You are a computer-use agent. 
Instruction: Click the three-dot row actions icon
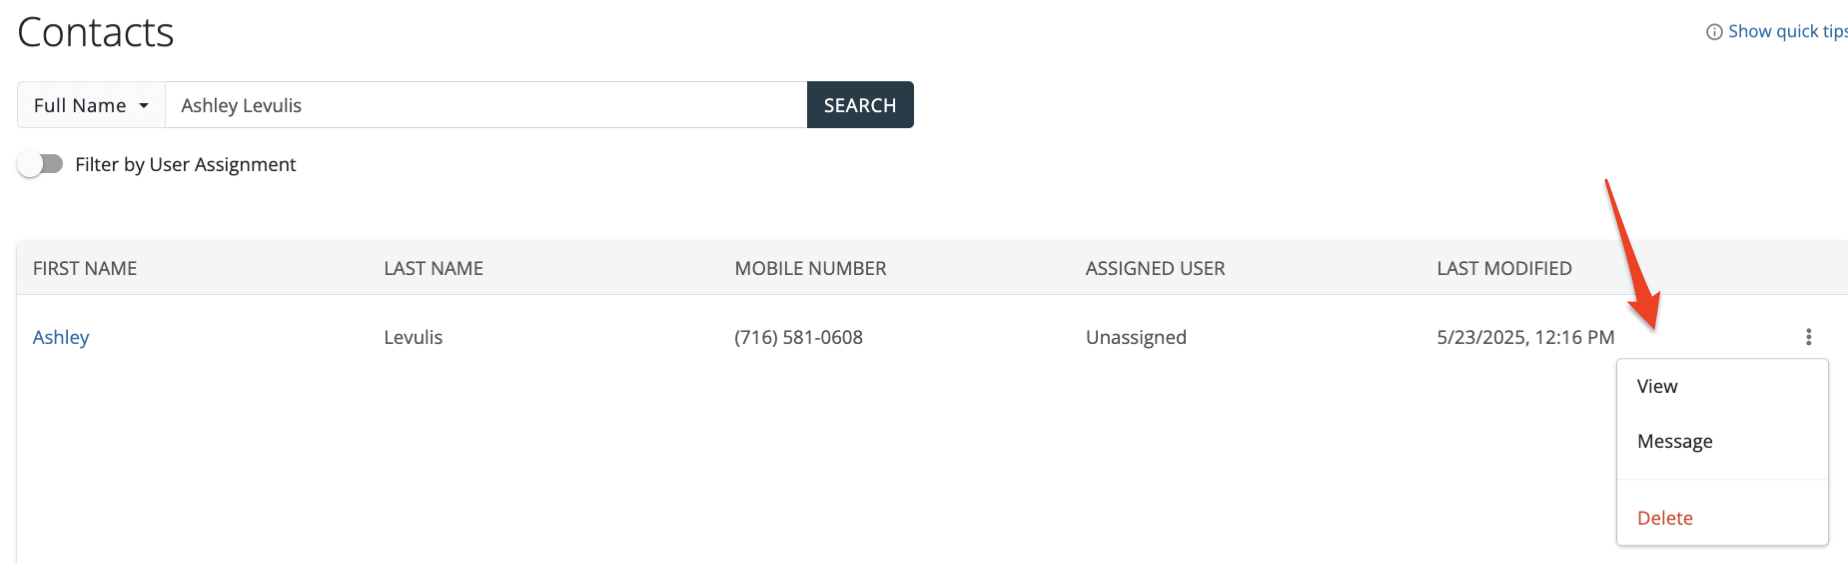coord(1808,337)
